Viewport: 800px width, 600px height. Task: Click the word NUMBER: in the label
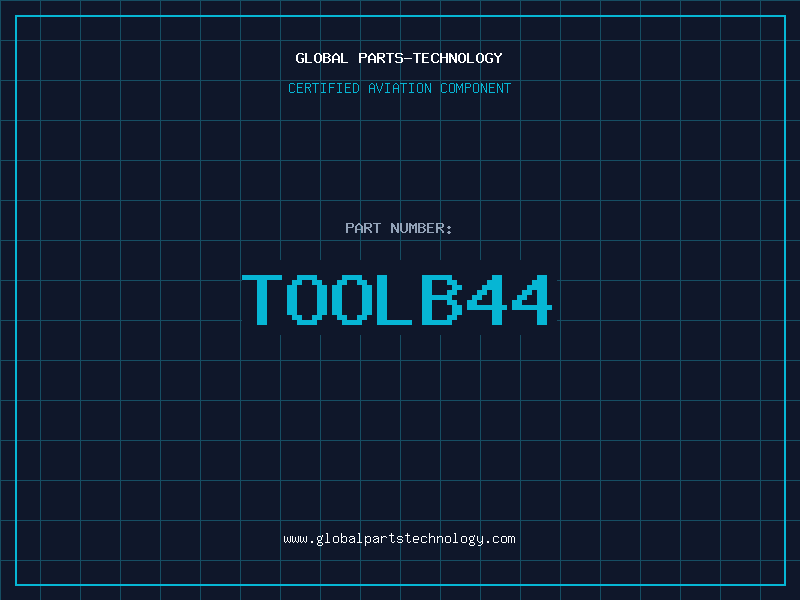[x=421, y=228]
